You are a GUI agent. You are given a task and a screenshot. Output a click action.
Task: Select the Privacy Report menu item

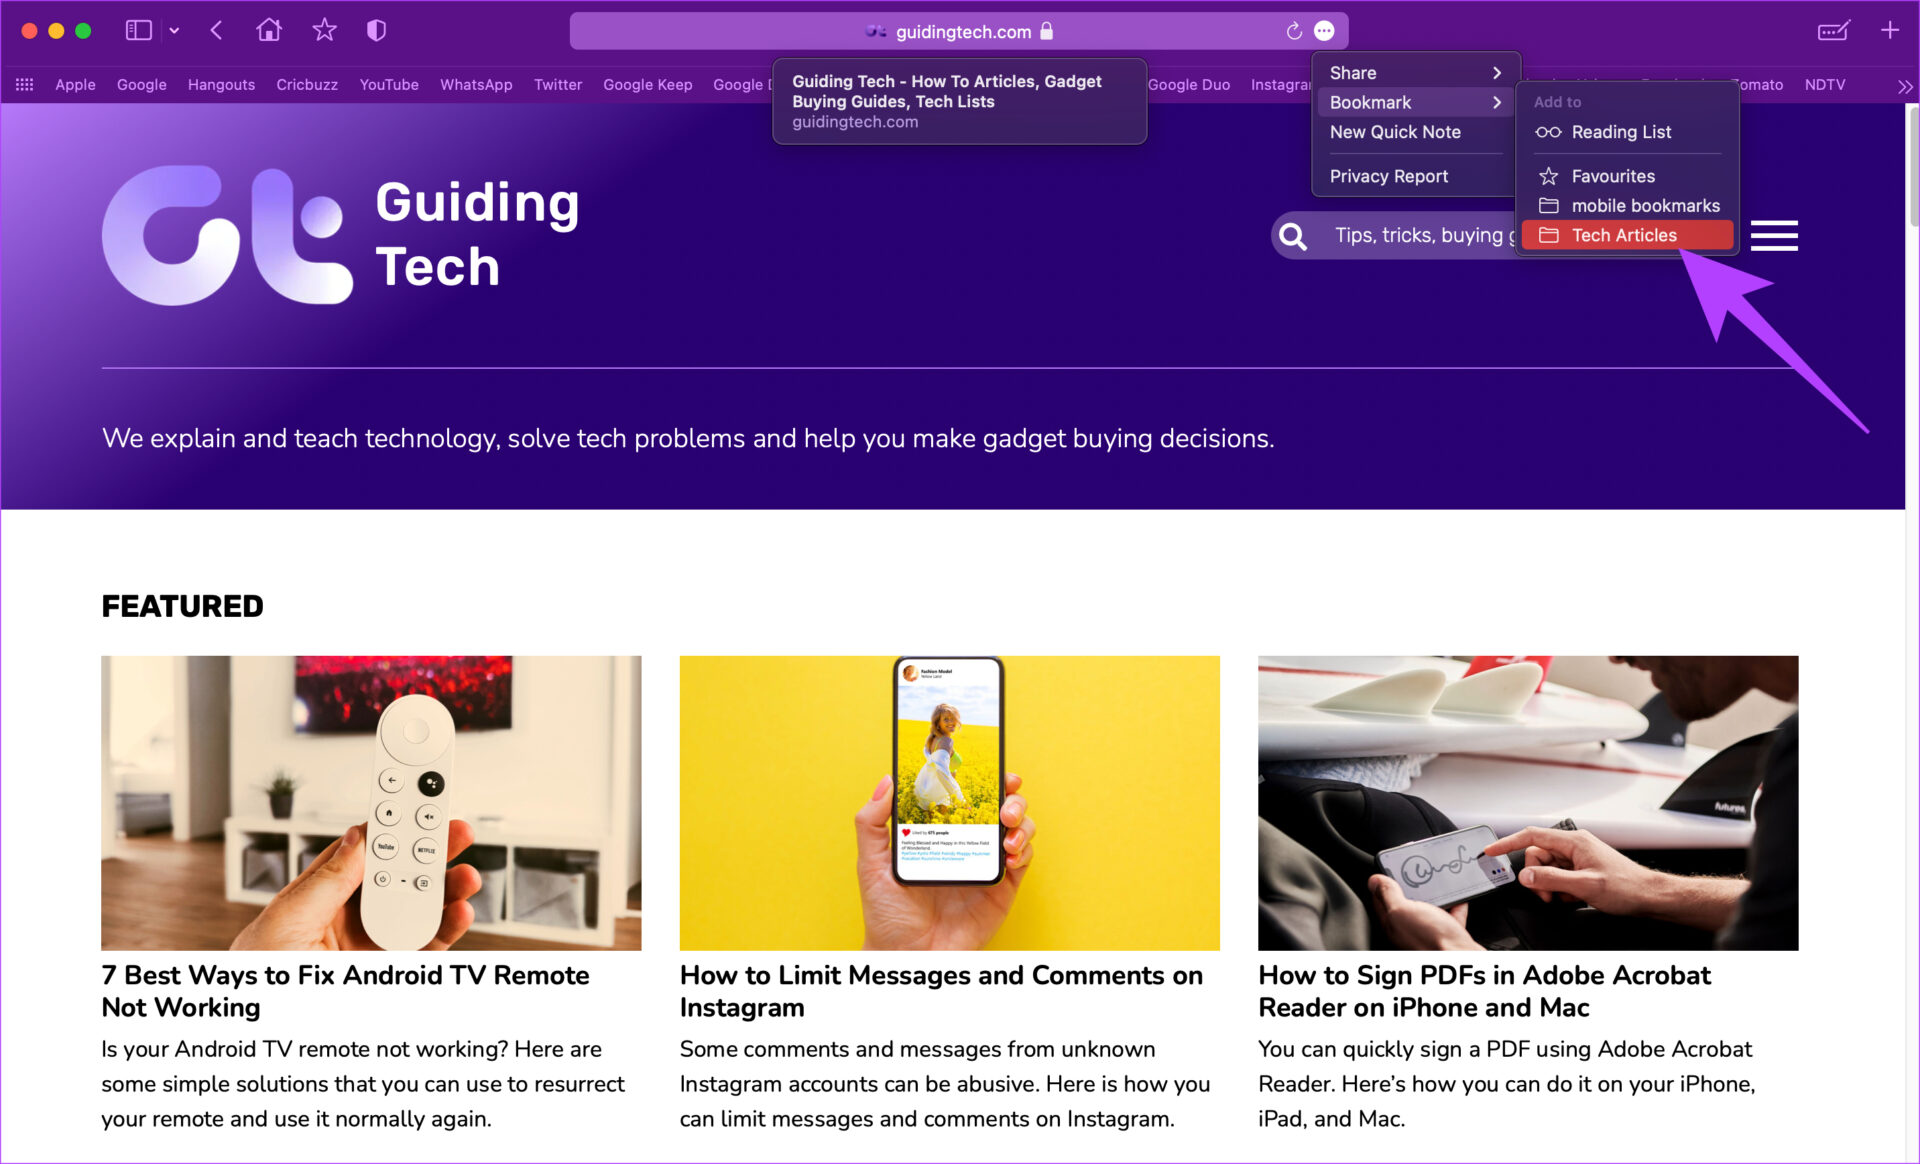tap(1389, 175)
